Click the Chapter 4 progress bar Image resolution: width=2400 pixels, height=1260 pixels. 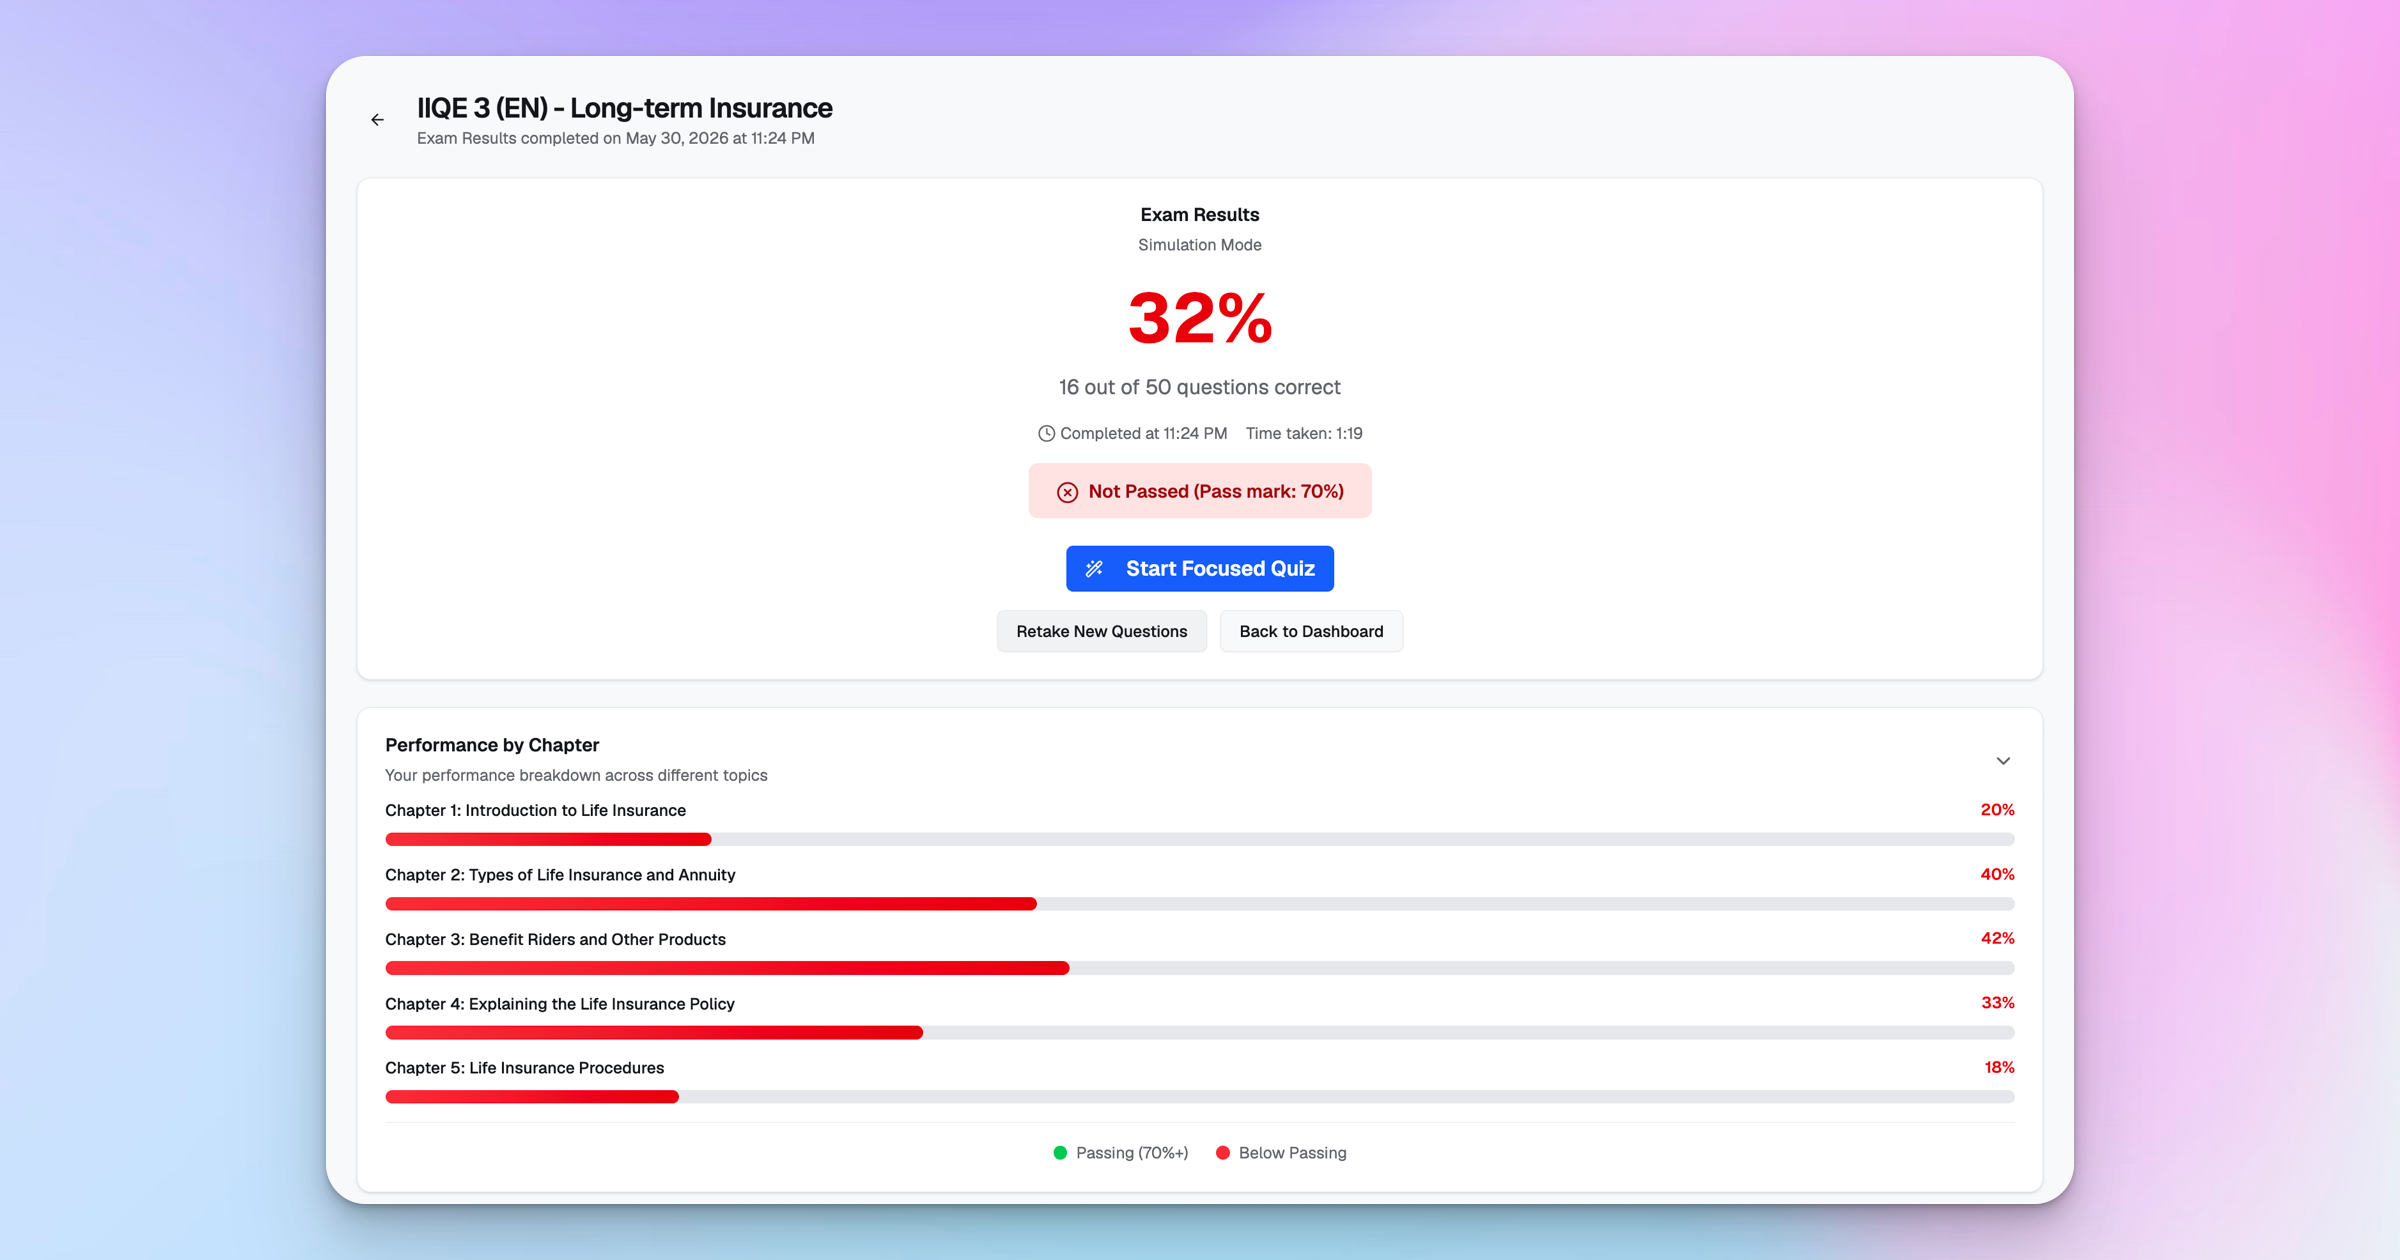point(1200,1033)
